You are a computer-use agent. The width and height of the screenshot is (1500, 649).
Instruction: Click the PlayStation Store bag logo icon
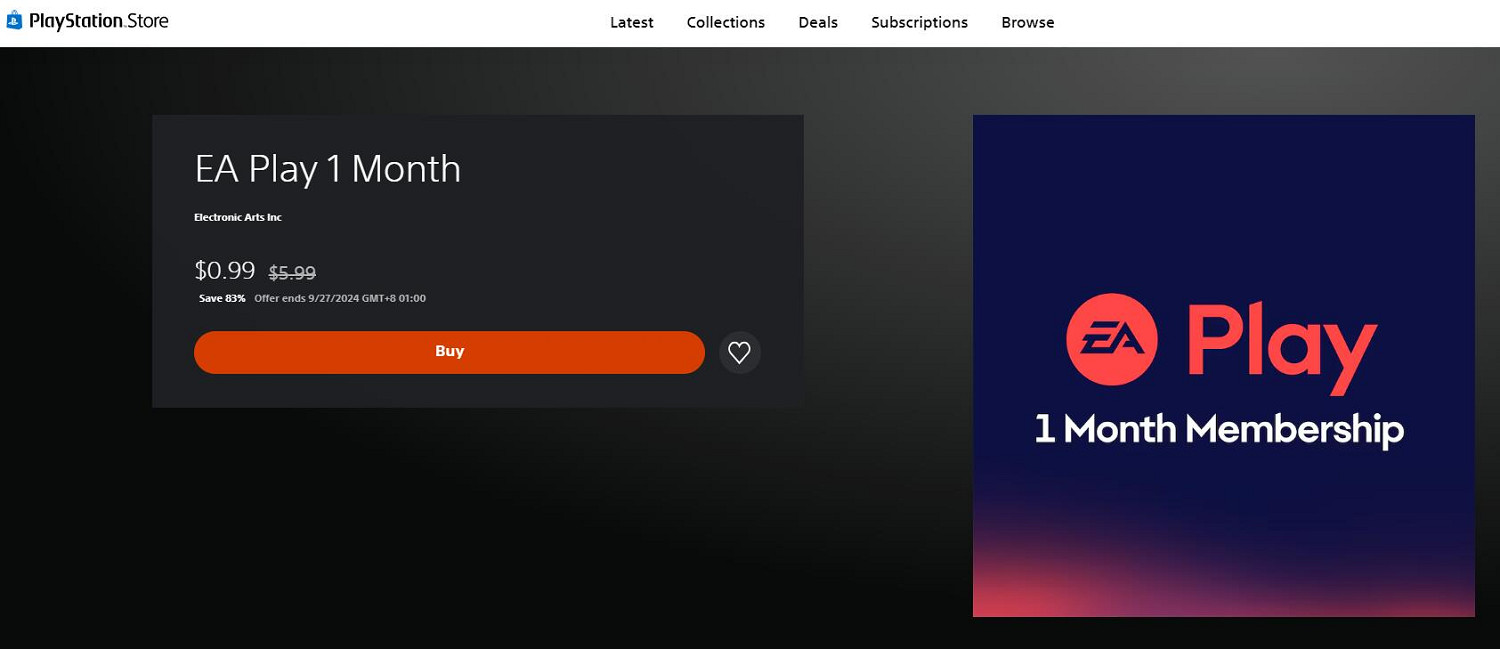coord(14,21)
